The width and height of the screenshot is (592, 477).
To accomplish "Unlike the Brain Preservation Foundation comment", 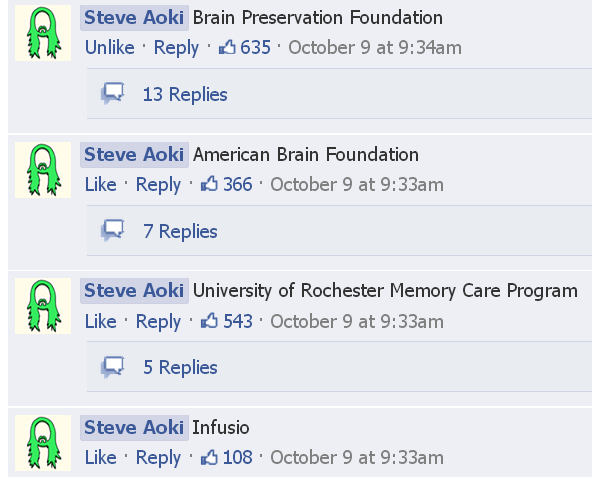I will (x=110, y=48).
